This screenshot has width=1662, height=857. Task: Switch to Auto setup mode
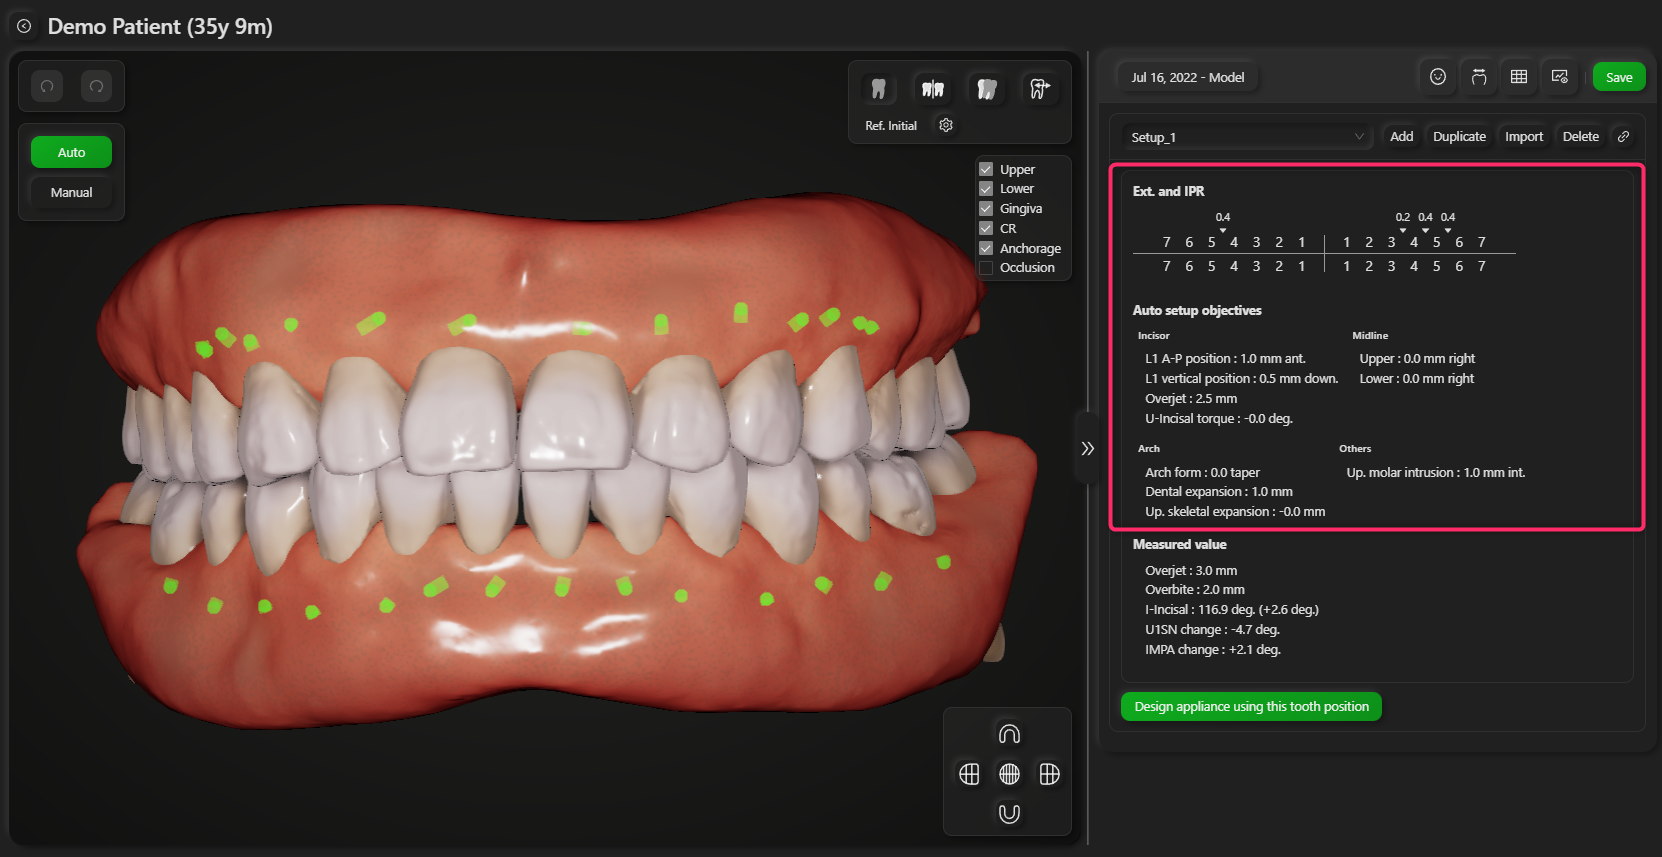coord(71,152)
